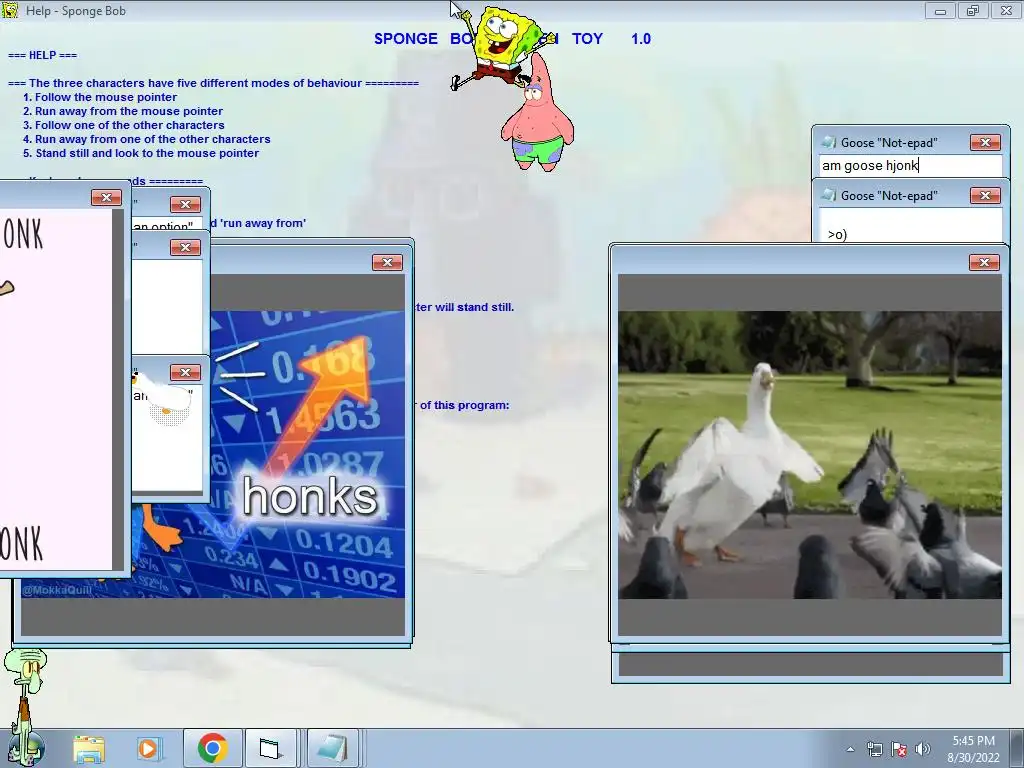Viewport: 1024px width, 768px height.
Task: Click the 'honks' stock chart meme image
Action: (x=307, y=455)
